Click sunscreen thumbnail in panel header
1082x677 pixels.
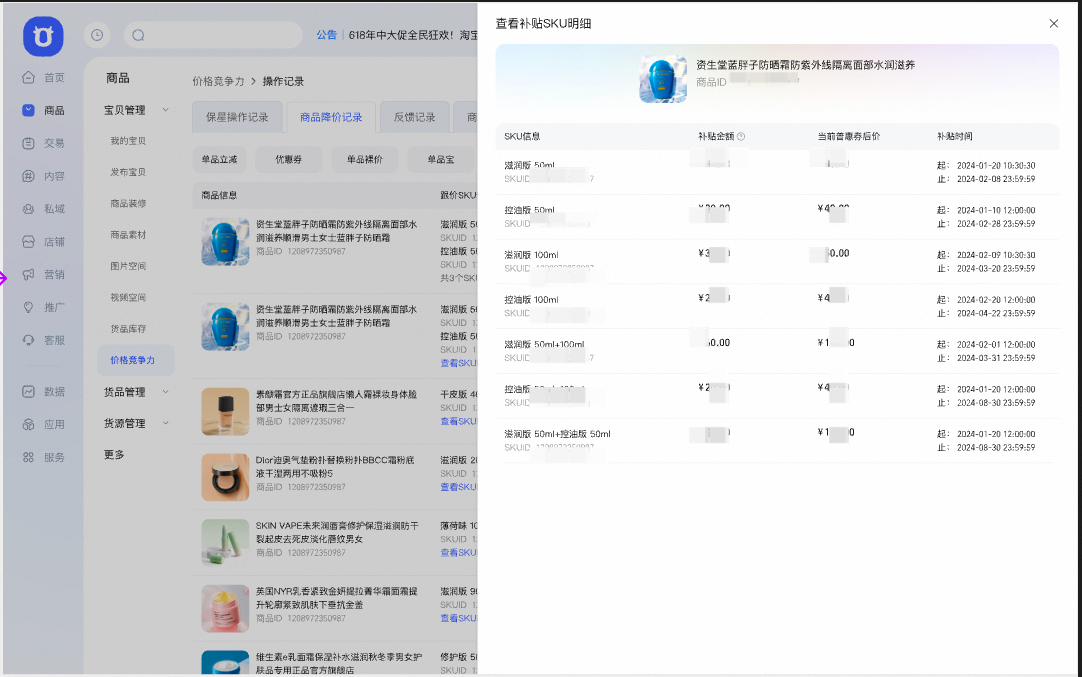pyautogui.click(x=663, y=79)
